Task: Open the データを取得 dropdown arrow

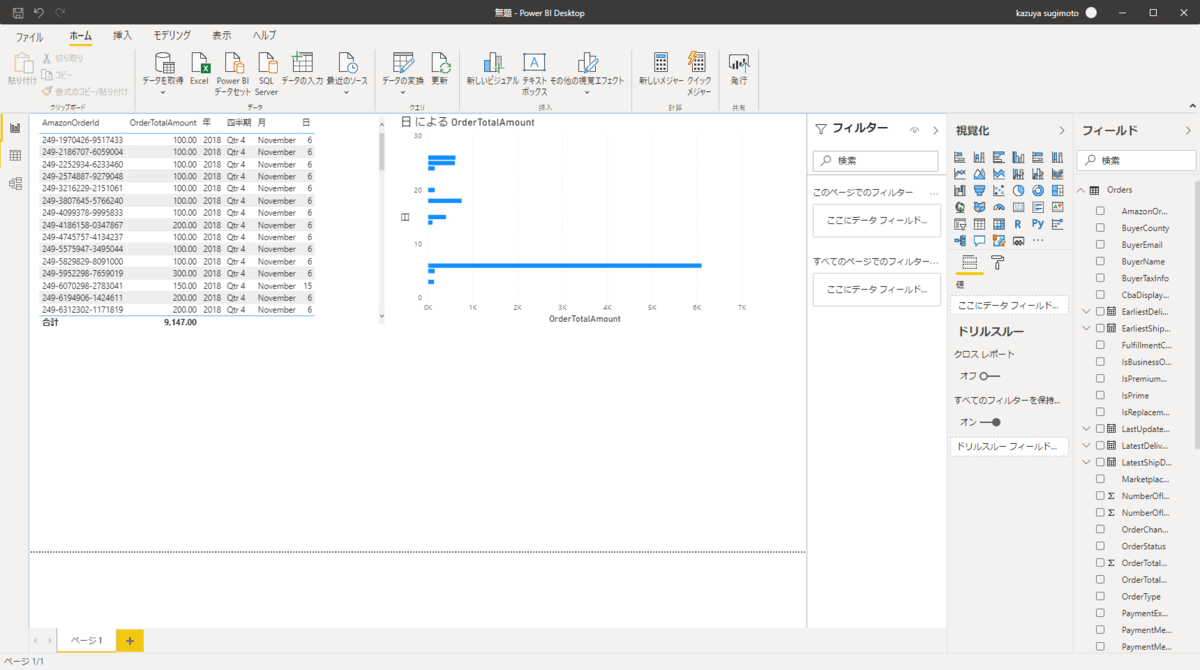Action: (x=162, y=92)
